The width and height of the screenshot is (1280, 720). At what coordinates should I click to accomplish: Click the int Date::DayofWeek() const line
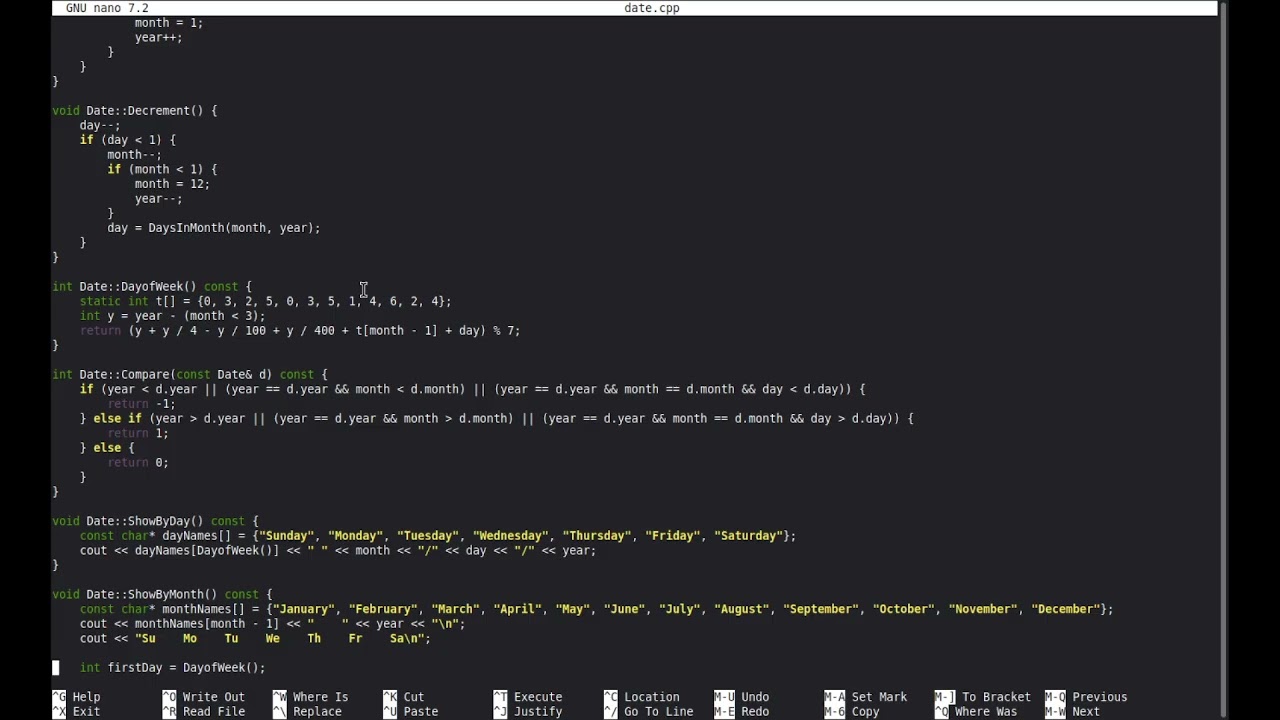click(x=152, y=287)
